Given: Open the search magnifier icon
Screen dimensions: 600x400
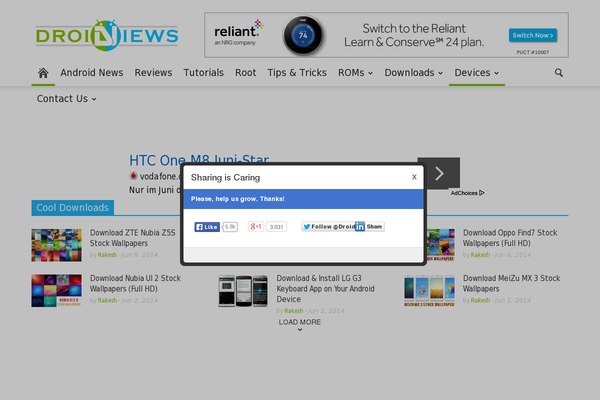Looking at the screenshot, I should click(x=558, y=73).
